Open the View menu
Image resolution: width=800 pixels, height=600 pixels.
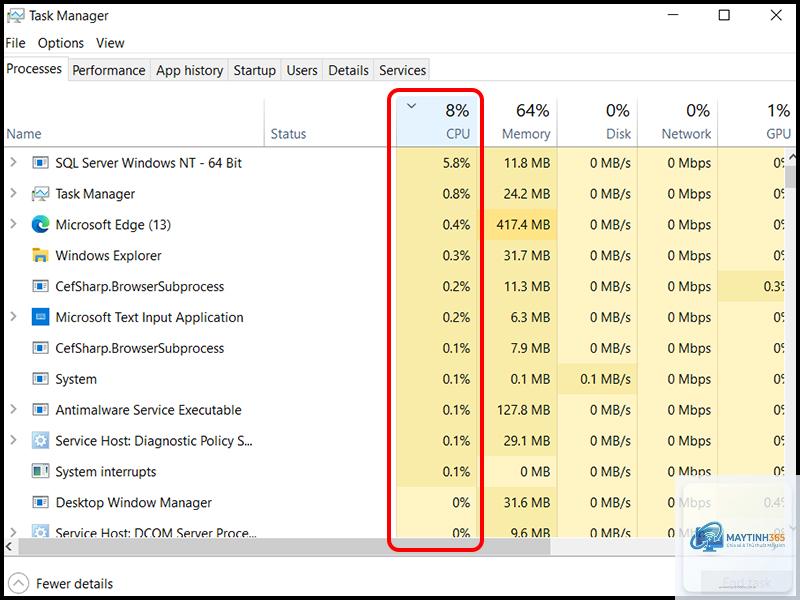coord(110,43)
